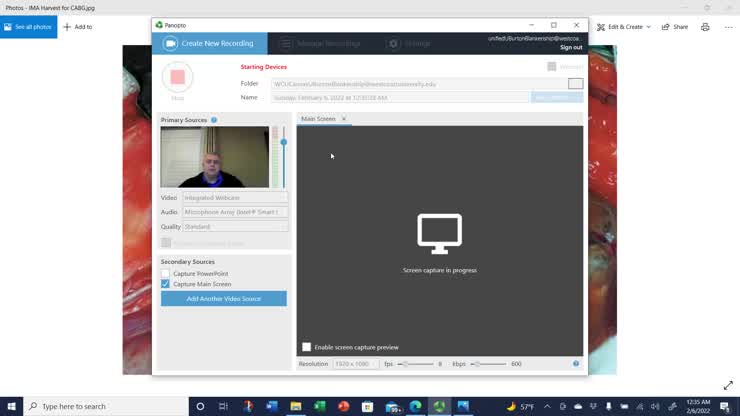Open the Audio microphone dropdown
Screen dimensions: 740x416
point(235,212)
